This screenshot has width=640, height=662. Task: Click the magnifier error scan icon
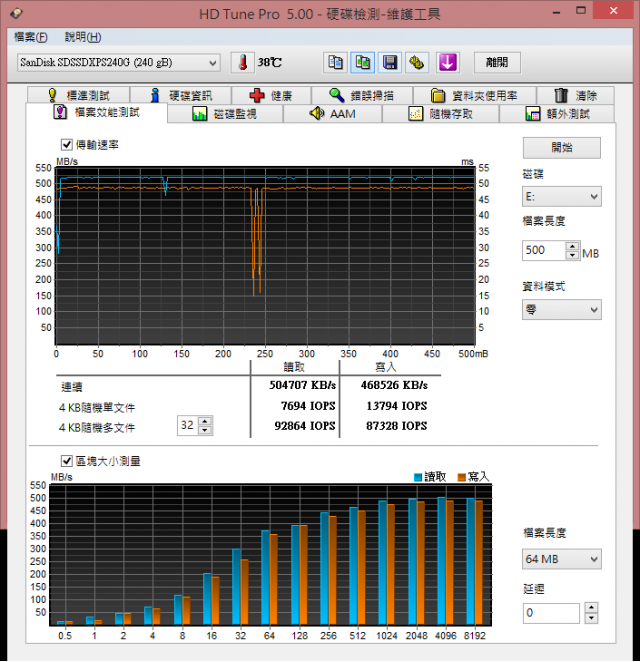[336, 95]
